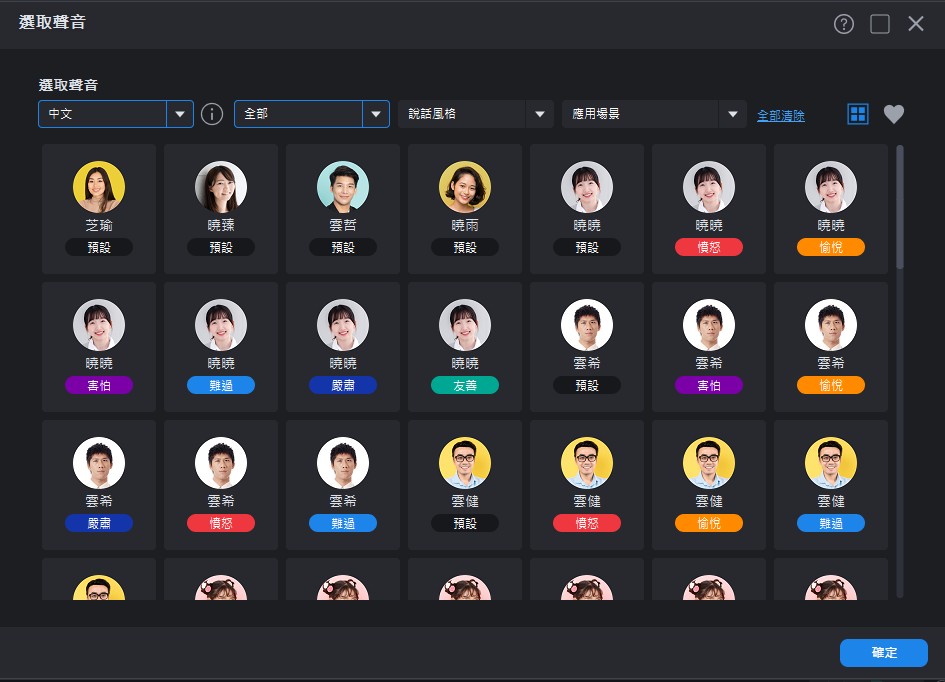The width and height of the screenshot is (945, 682).
Task: Click the 全部清除 link
Action: [x=780, y=115]
